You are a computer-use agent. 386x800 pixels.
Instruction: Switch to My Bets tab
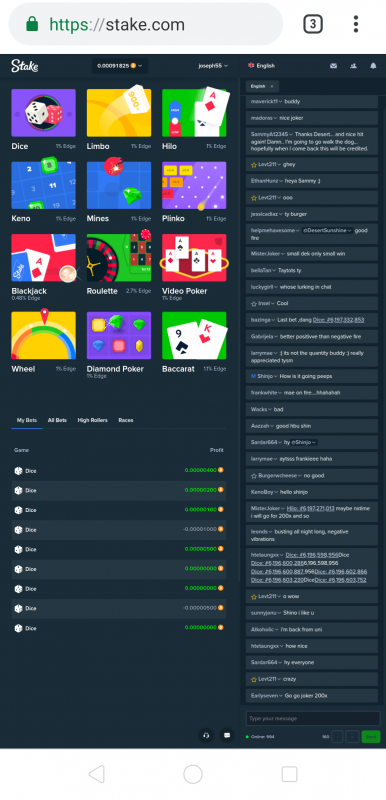pyautogui.click(x=27, y=420)
